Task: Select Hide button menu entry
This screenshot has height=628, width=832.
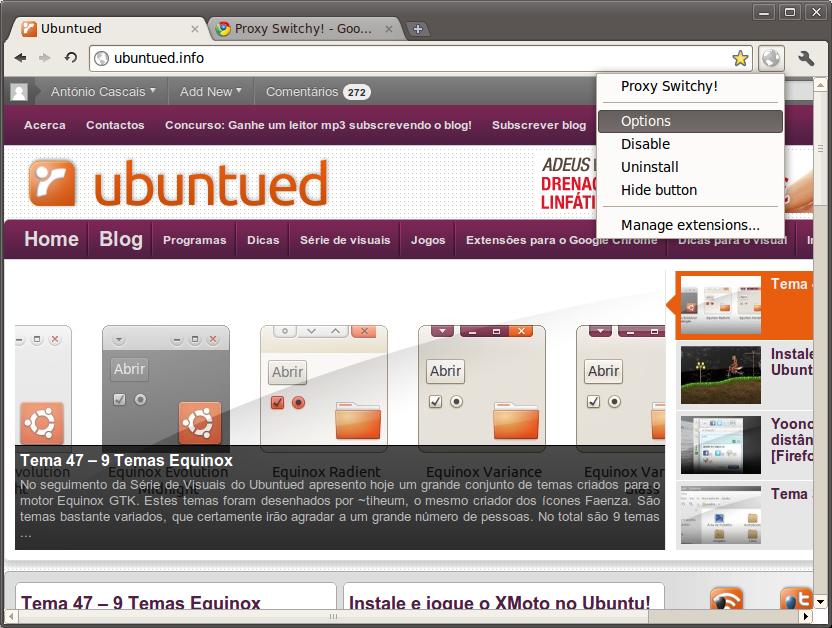Action: point(690,190)
